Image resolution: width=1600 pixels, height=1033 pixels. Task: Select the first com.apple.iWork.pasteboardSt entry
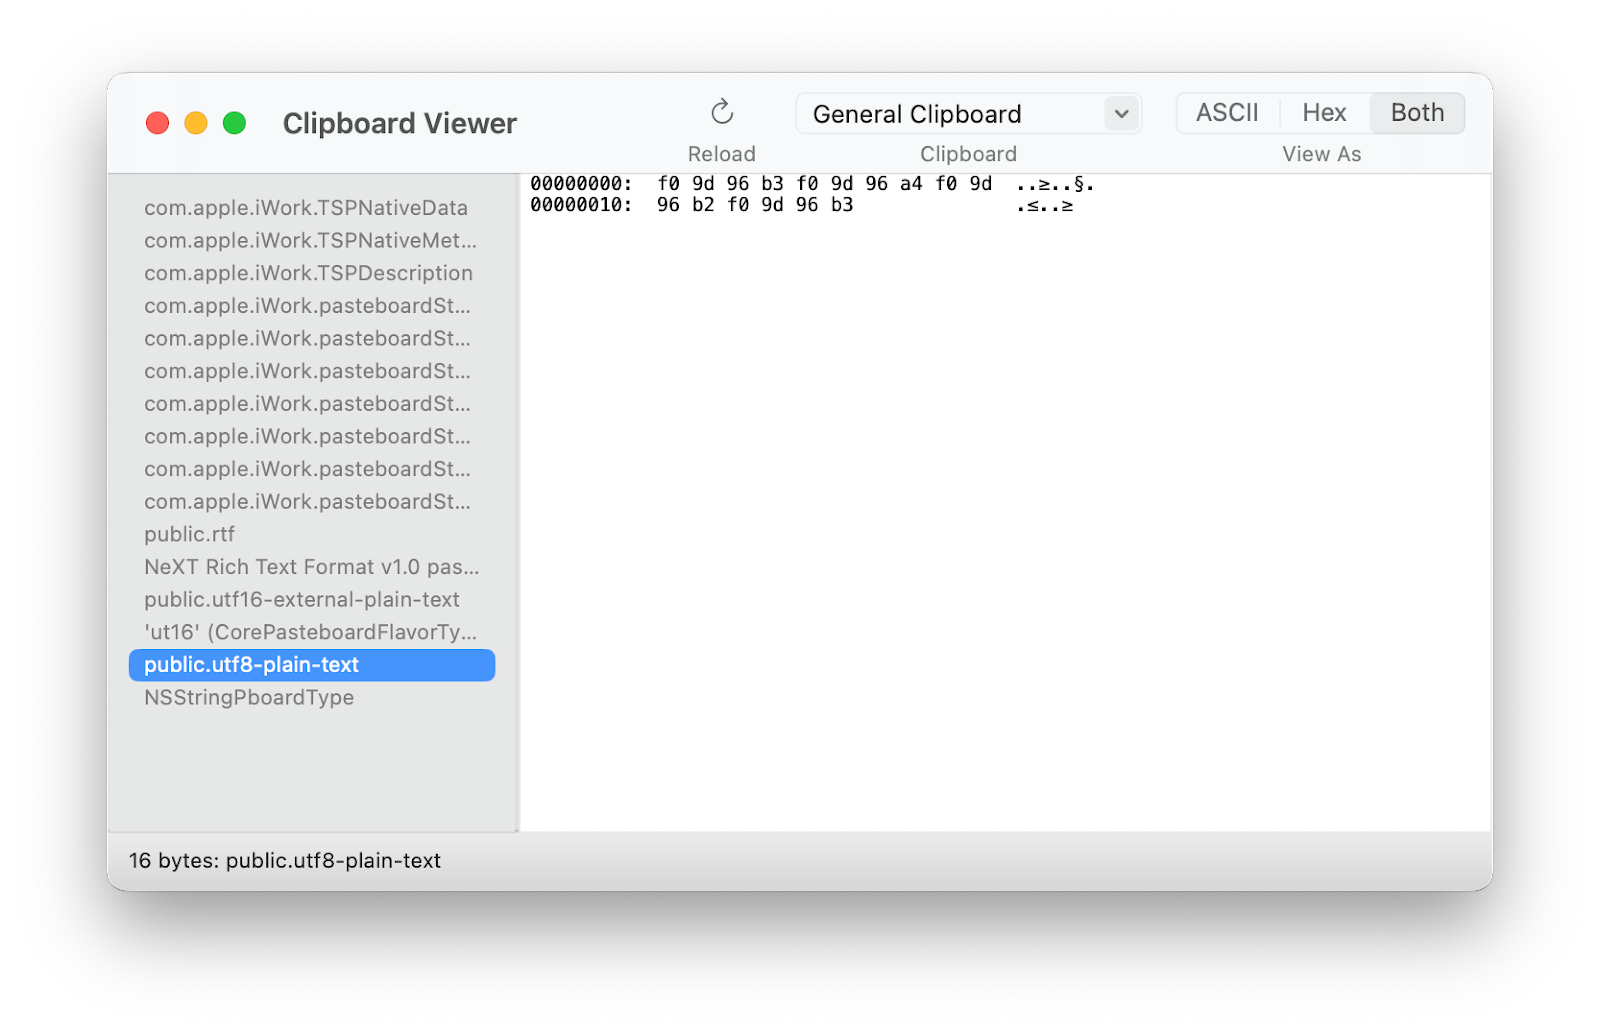pyautogui.click(x=307, y=305)
